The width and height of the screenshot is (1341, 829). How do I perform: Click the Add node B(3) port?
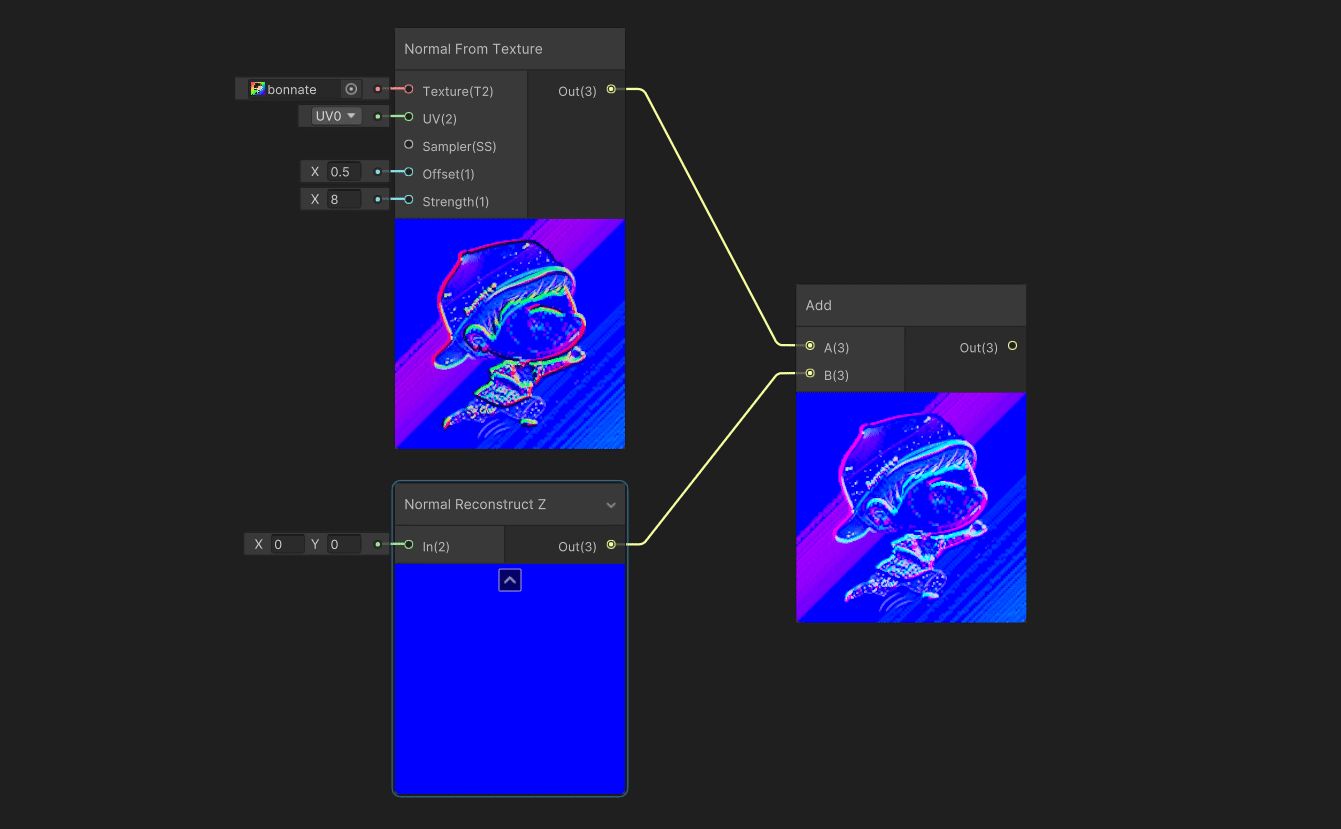[x=810, y=373]
